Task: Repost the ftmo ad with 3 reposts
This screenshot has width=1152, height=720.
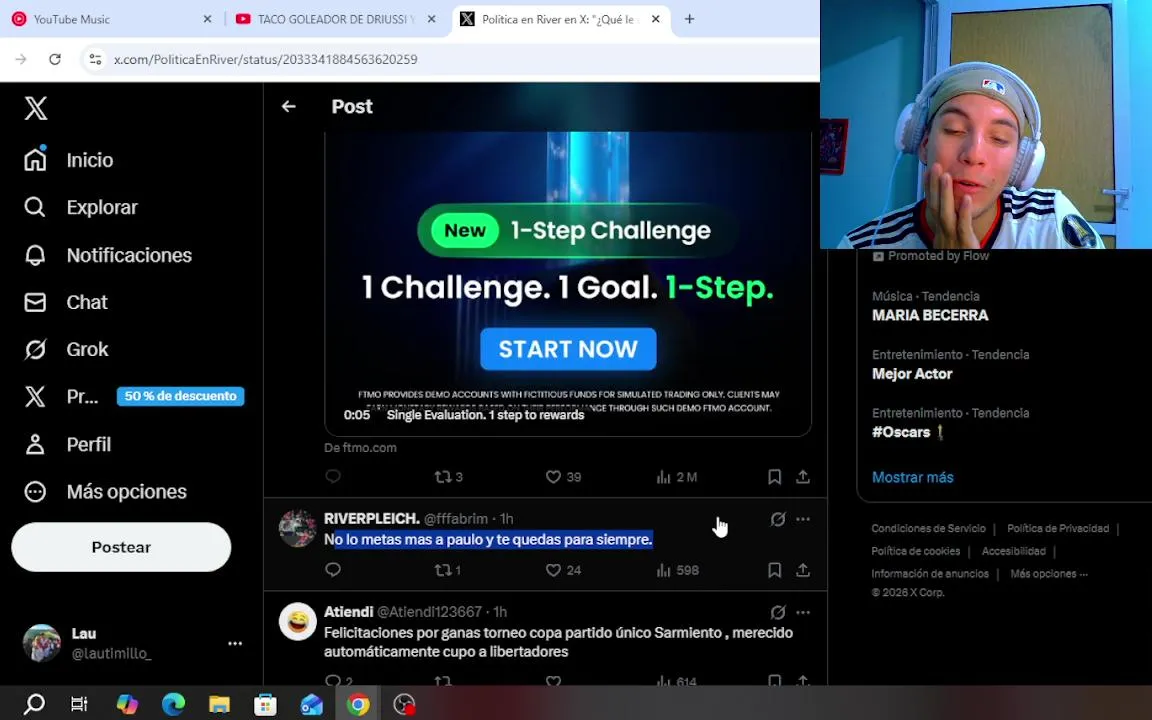Action: (448, 477)
